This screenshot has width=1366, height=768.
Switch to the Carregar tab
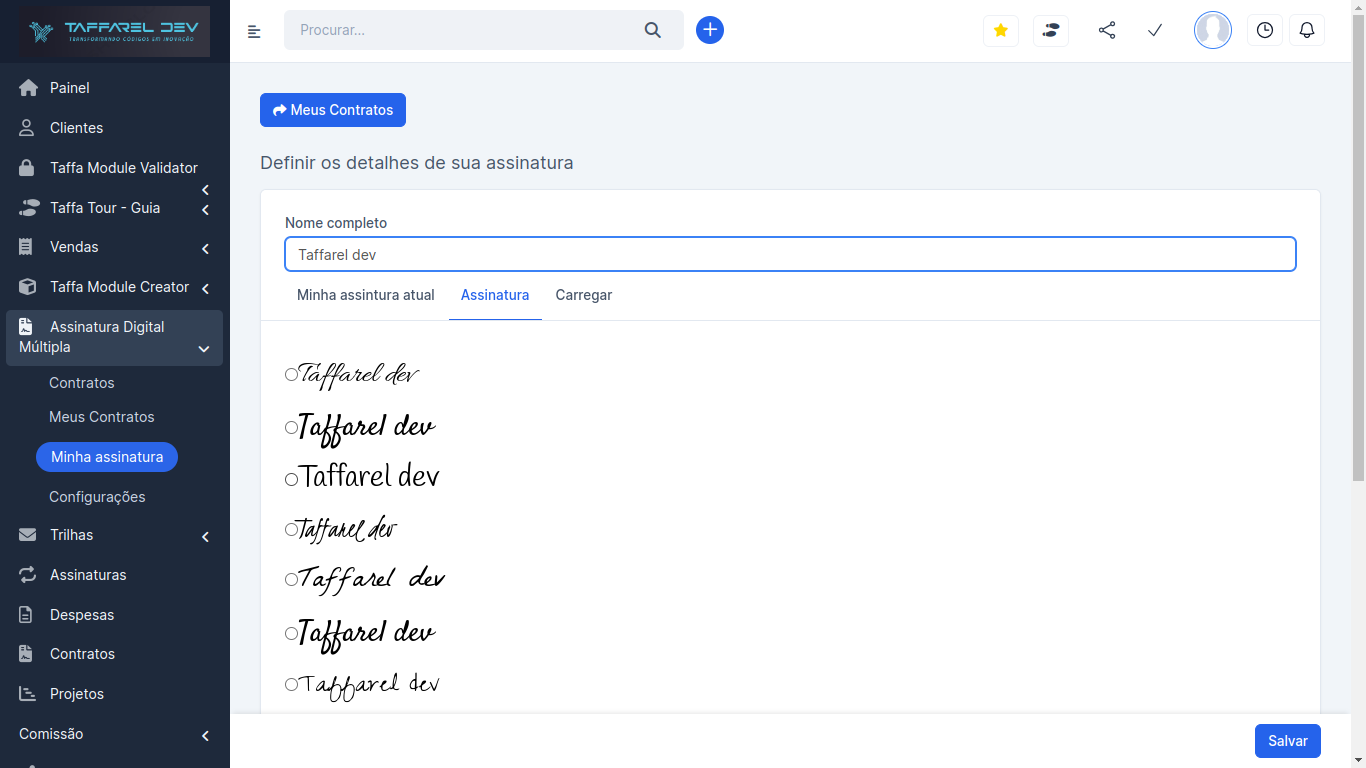tap(583, 295)
